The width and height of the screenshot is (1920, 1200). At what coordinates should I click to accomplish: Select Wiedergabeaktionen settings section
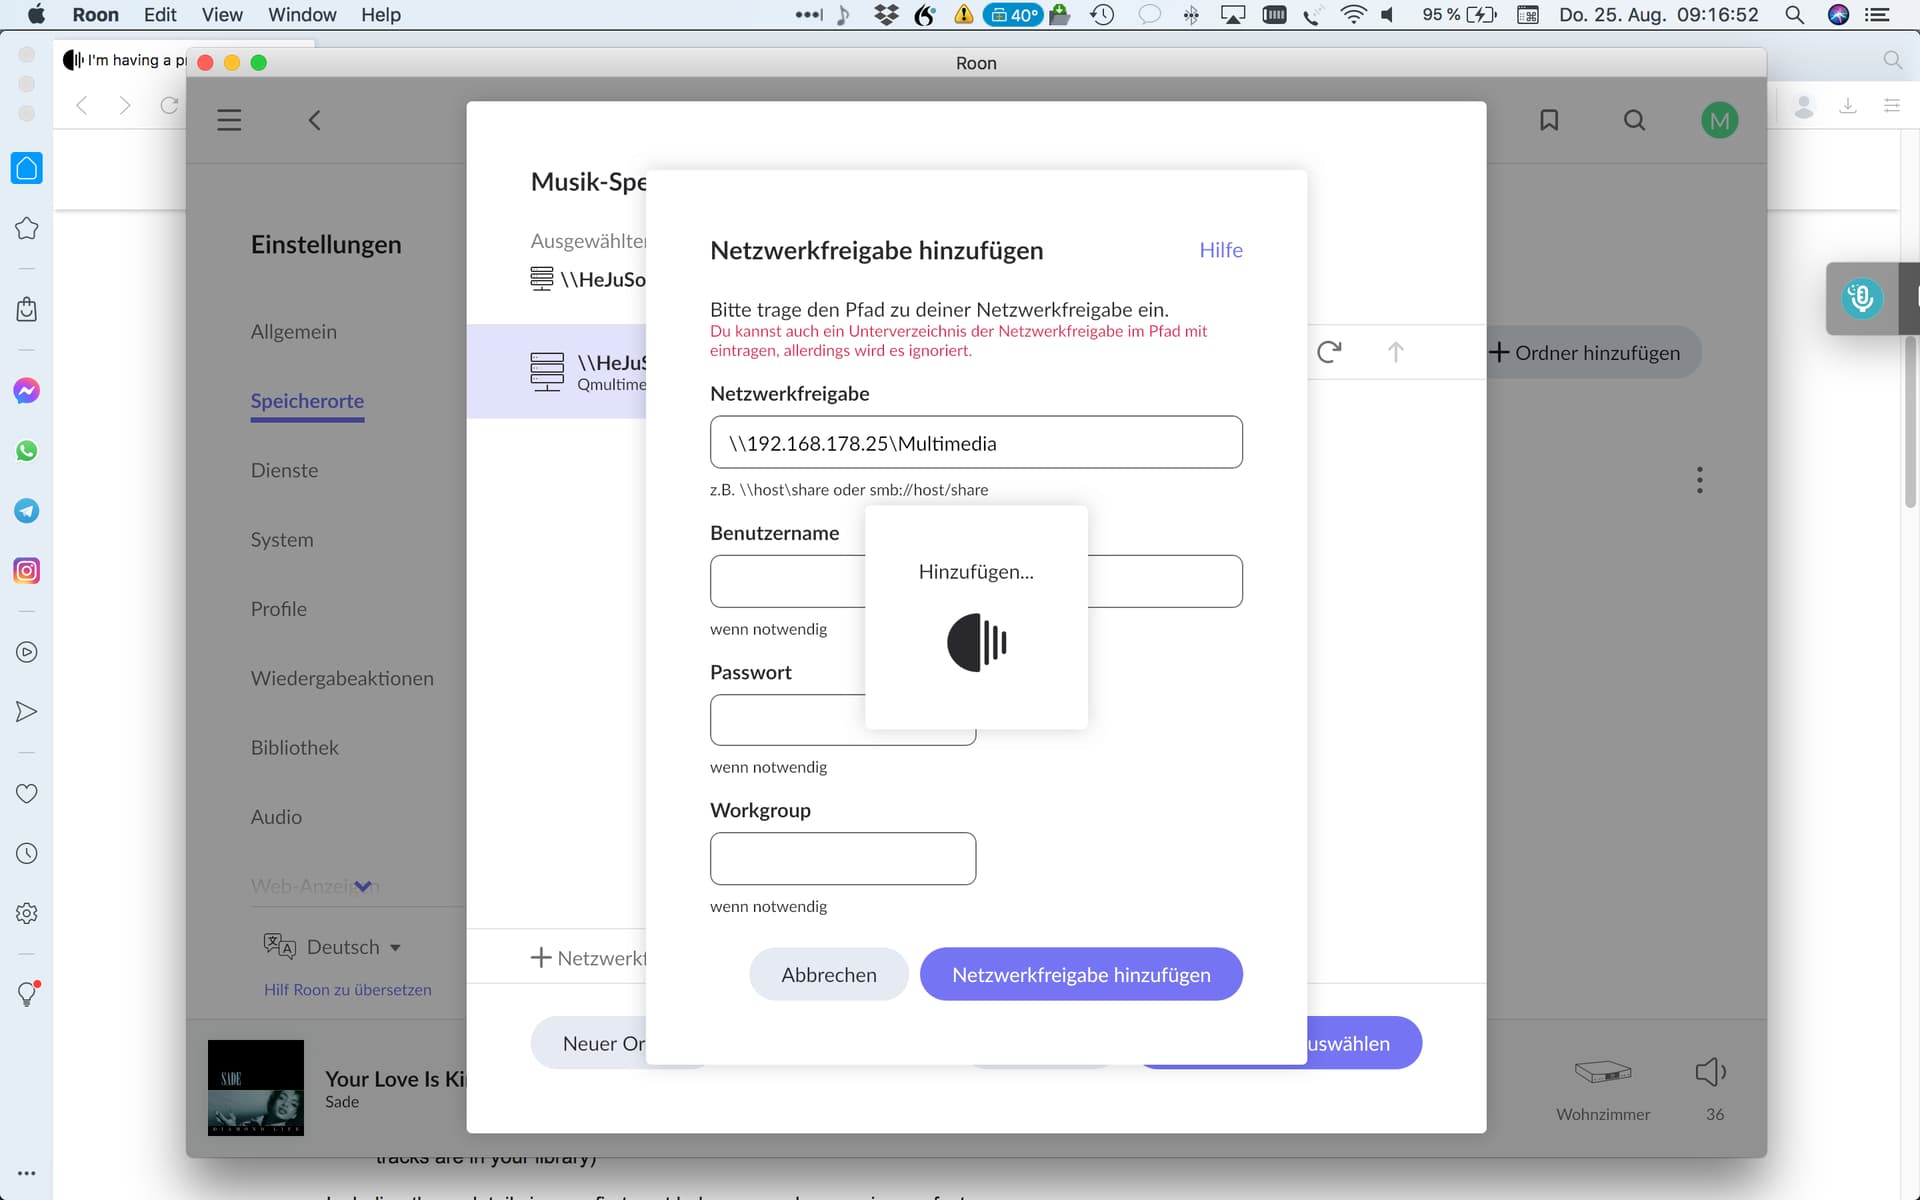click(342, 678)
